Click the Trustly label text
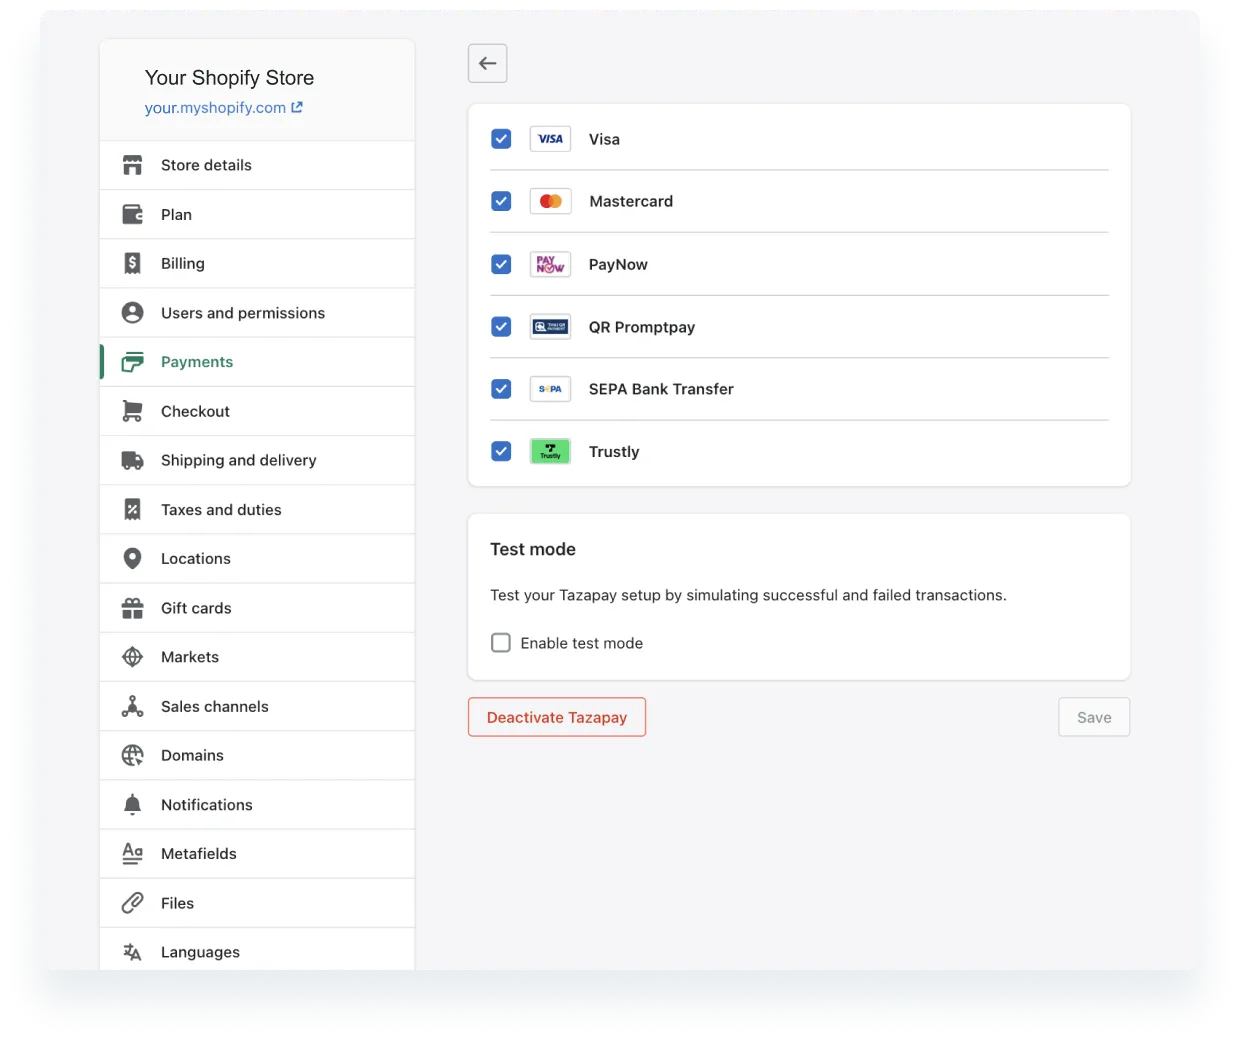This screenshot has width=1240, height=1040. [614, 452]
